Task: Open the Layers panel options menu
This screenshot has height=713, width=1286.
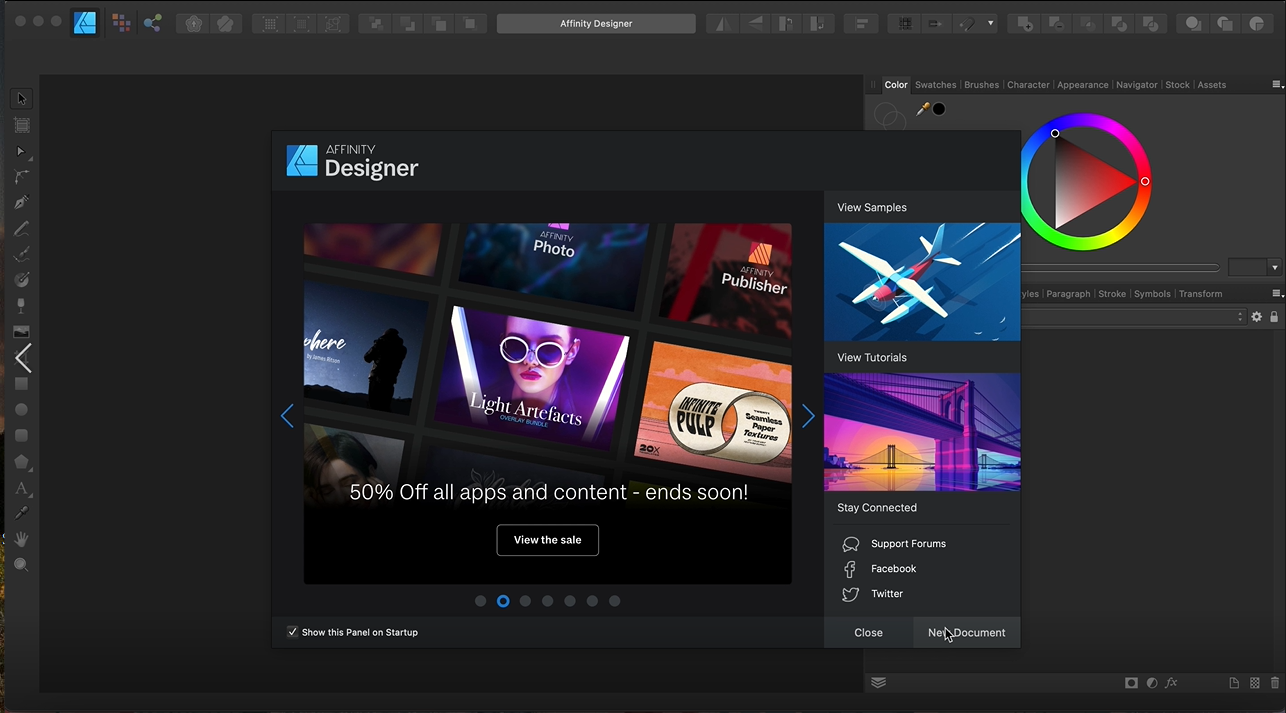Action: click(x=1277, y=294)
